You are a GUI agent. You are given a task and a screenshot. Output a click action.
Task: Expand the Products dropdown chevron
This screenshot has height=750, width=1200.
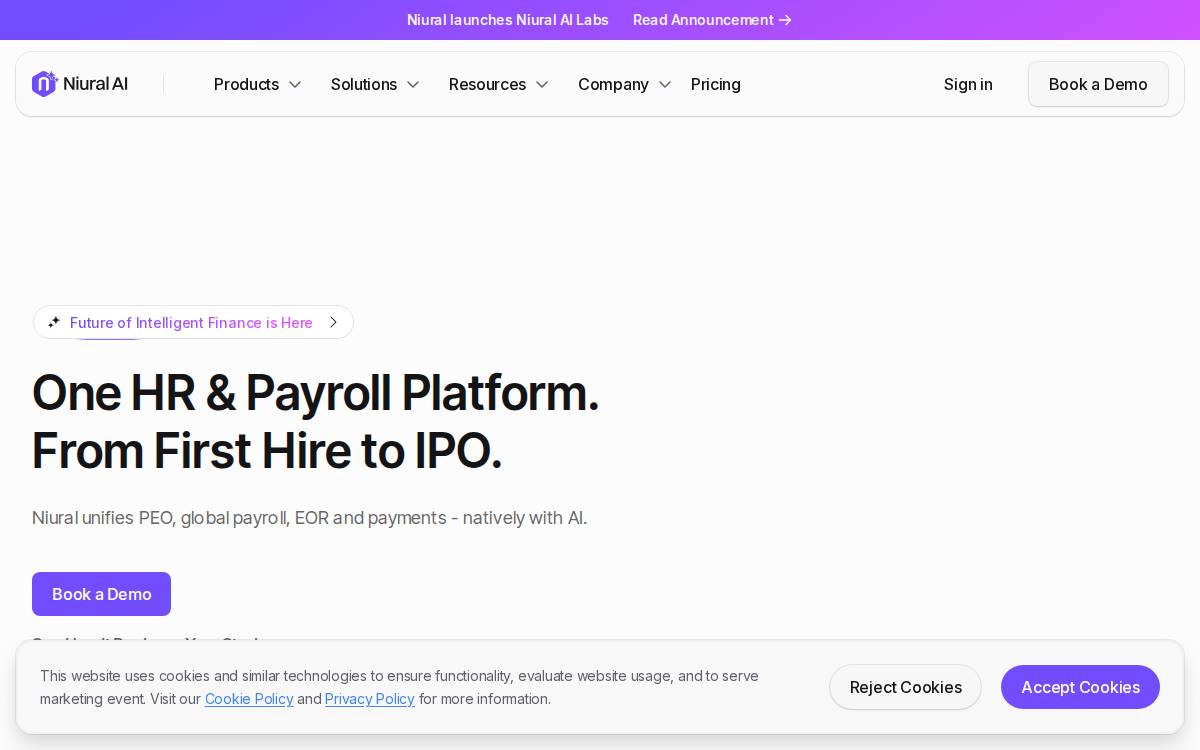[x=295, y=85]
